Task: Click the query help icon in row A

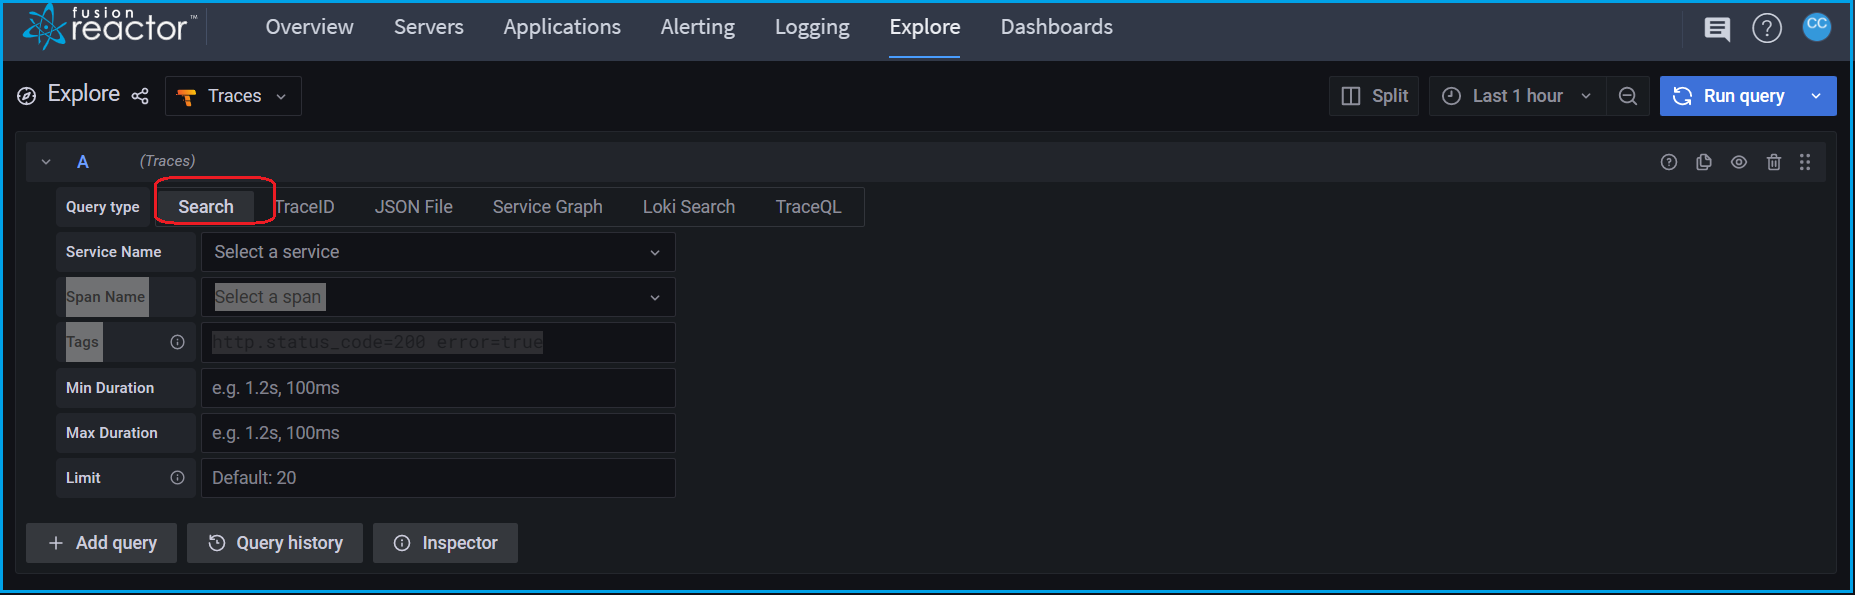Action: coord(1669,162)
